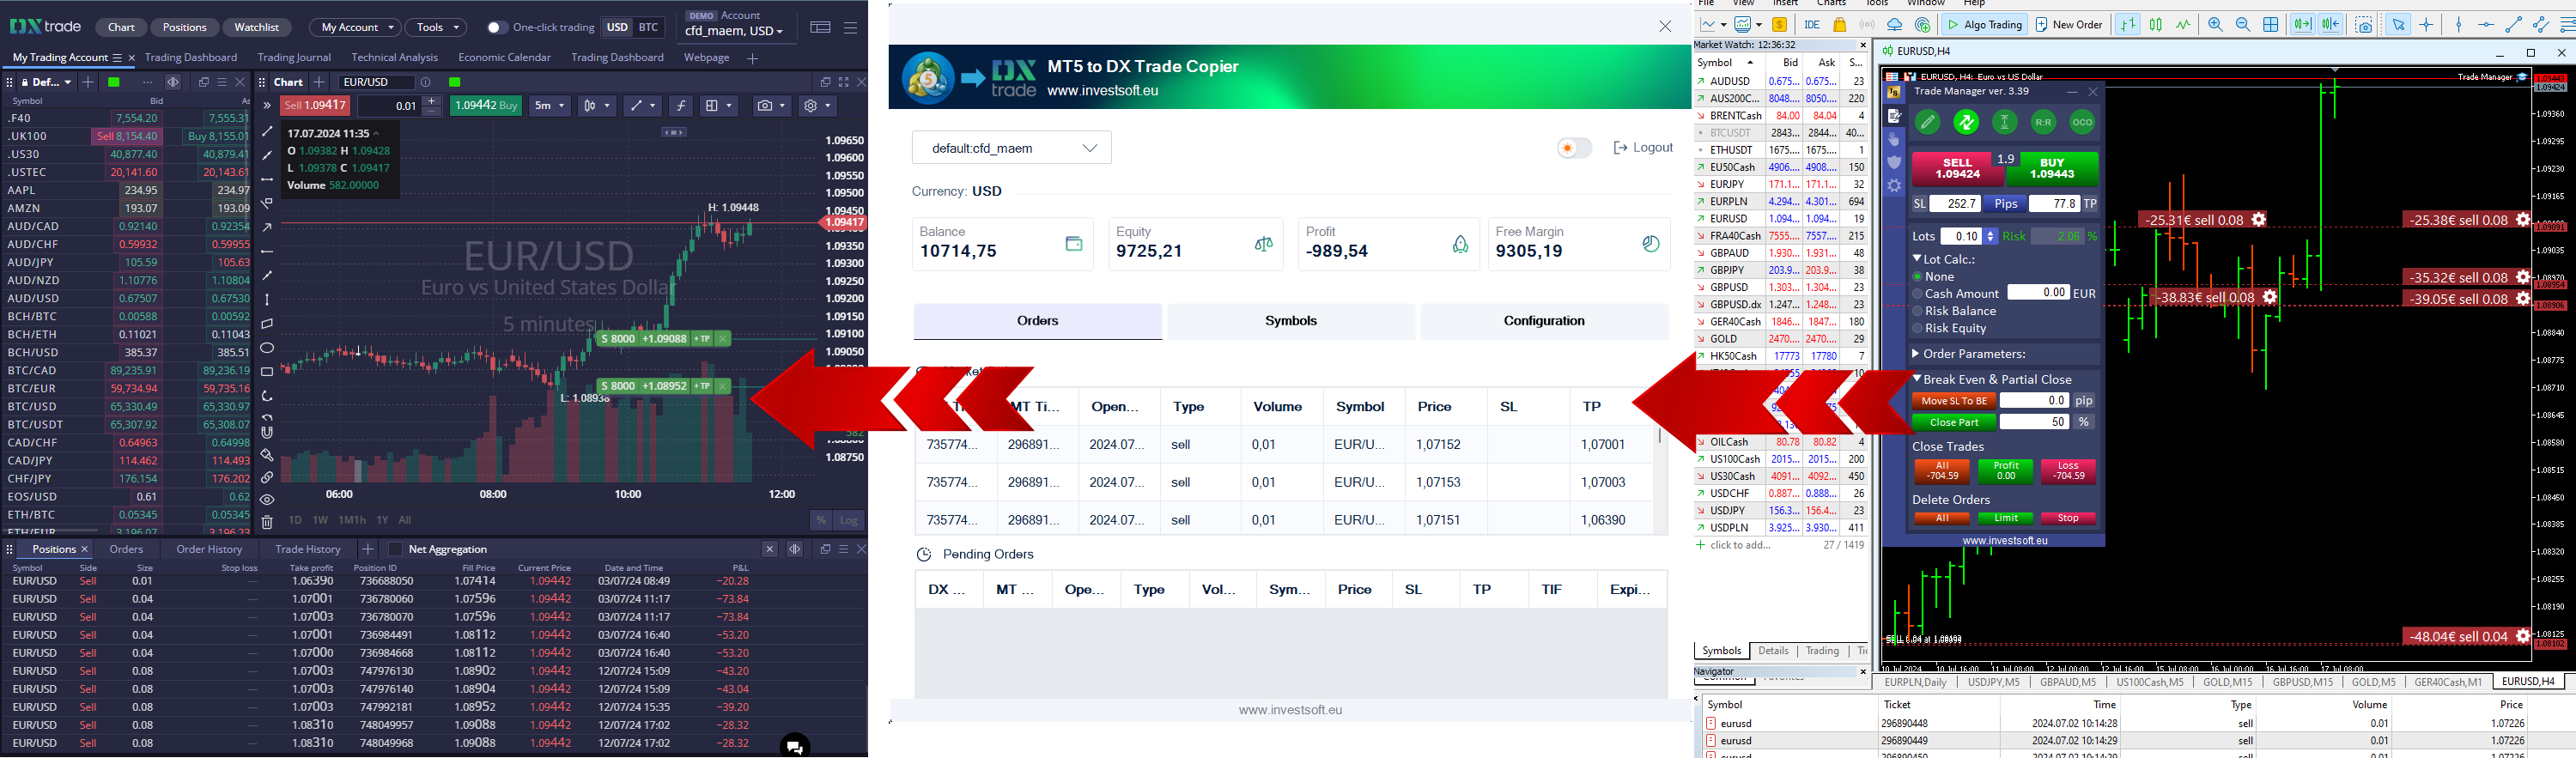Click the wallet icon in Balance card
The height and width of the screenshot is (758, 2576).
[1073, 243]
